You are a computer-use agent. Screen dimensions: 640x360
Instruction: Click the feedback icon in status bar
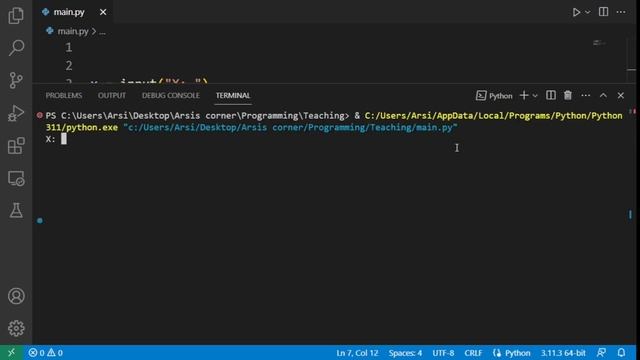[601, 353]
